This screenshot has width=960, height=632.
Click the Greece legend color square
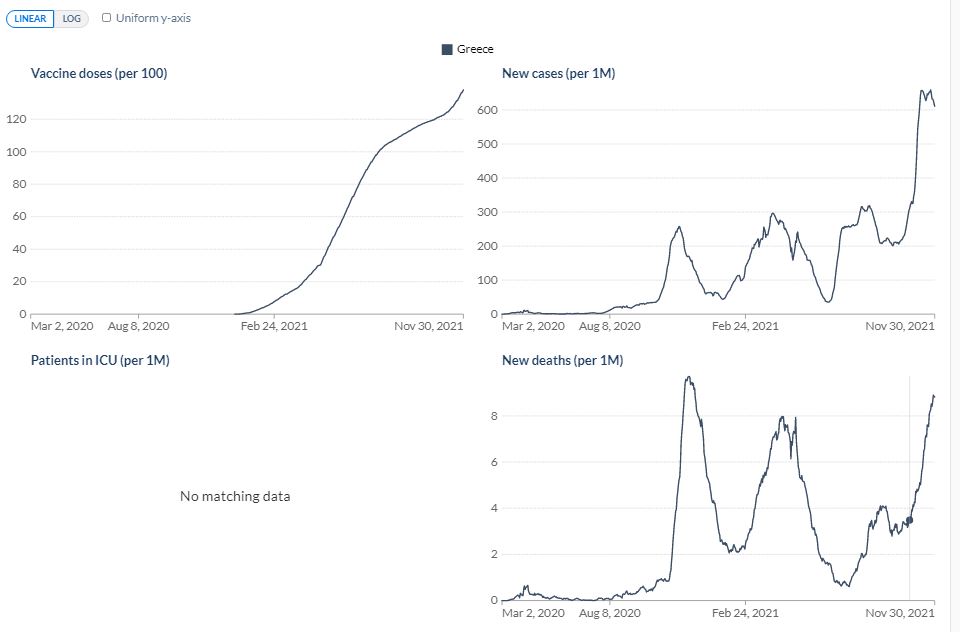point(447,49)
